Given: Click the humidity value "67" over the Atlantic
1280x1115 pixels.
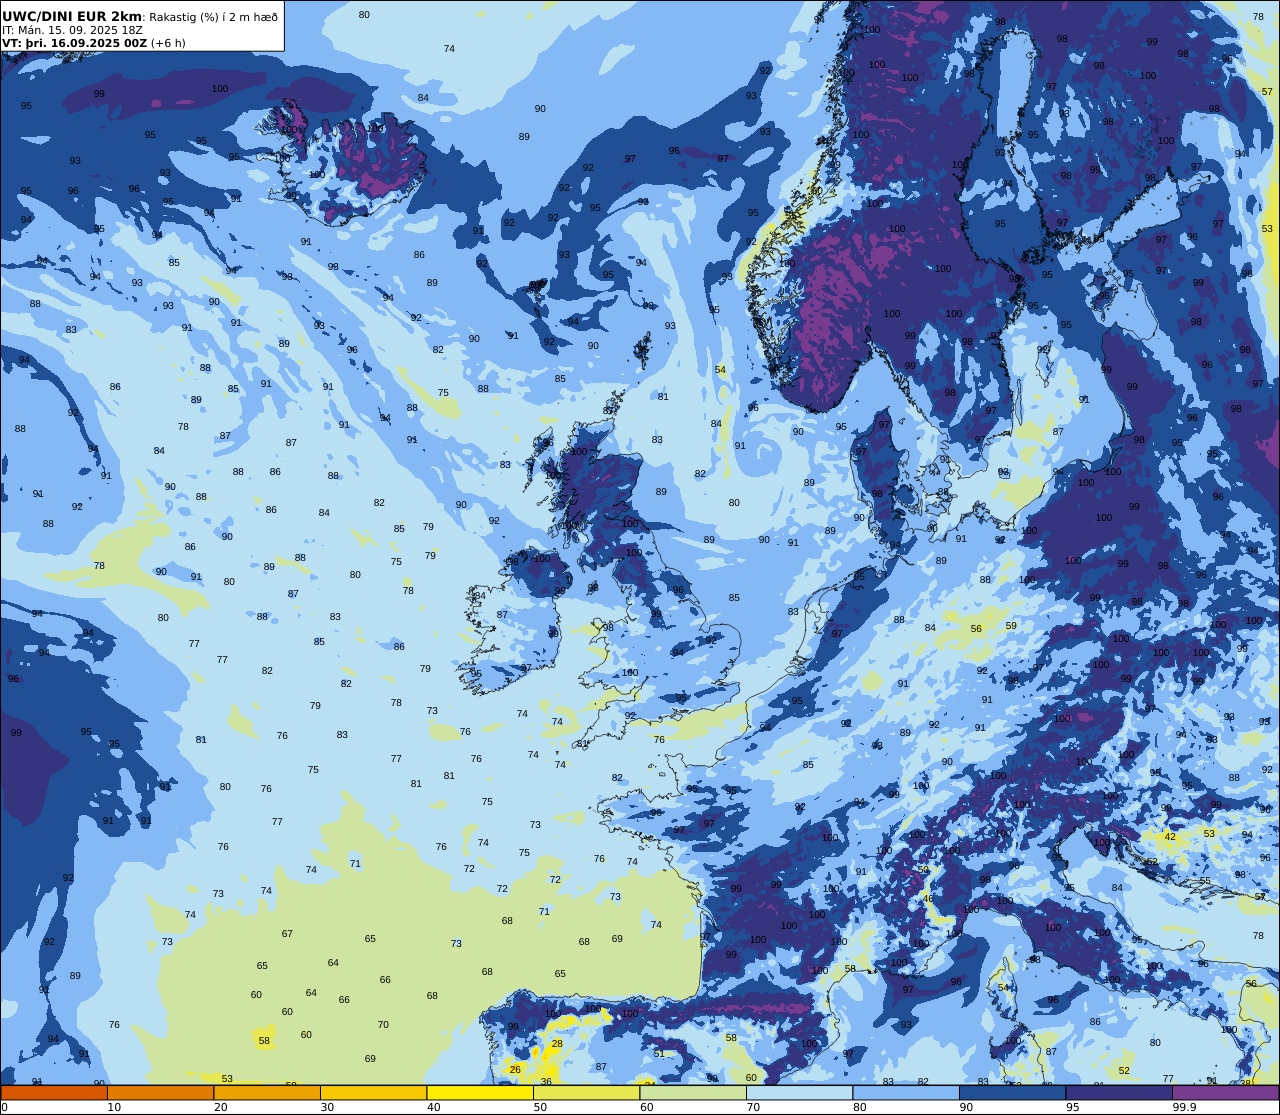Looking at the screenshot, I should (287, 934).
